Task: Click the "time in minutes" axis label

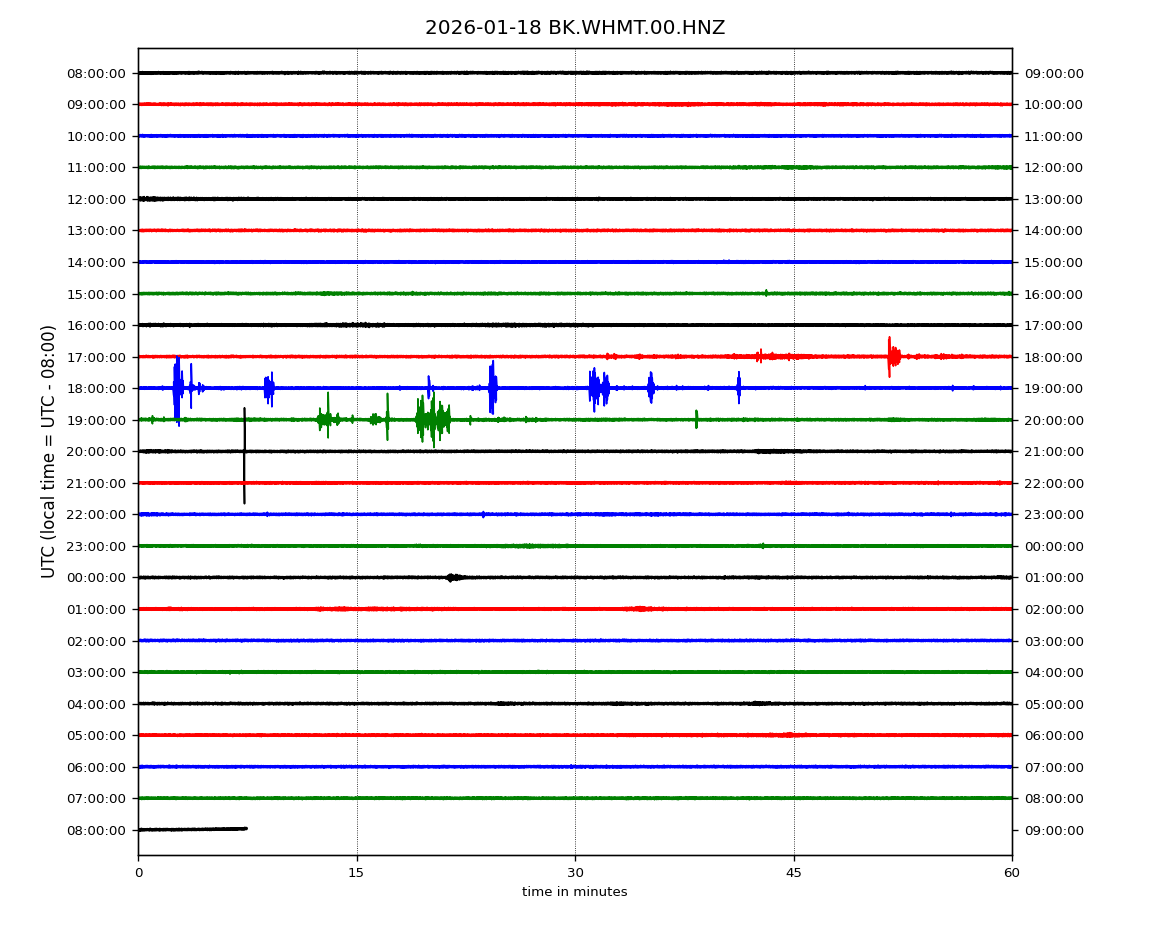Action: click(x=574, y=892)
